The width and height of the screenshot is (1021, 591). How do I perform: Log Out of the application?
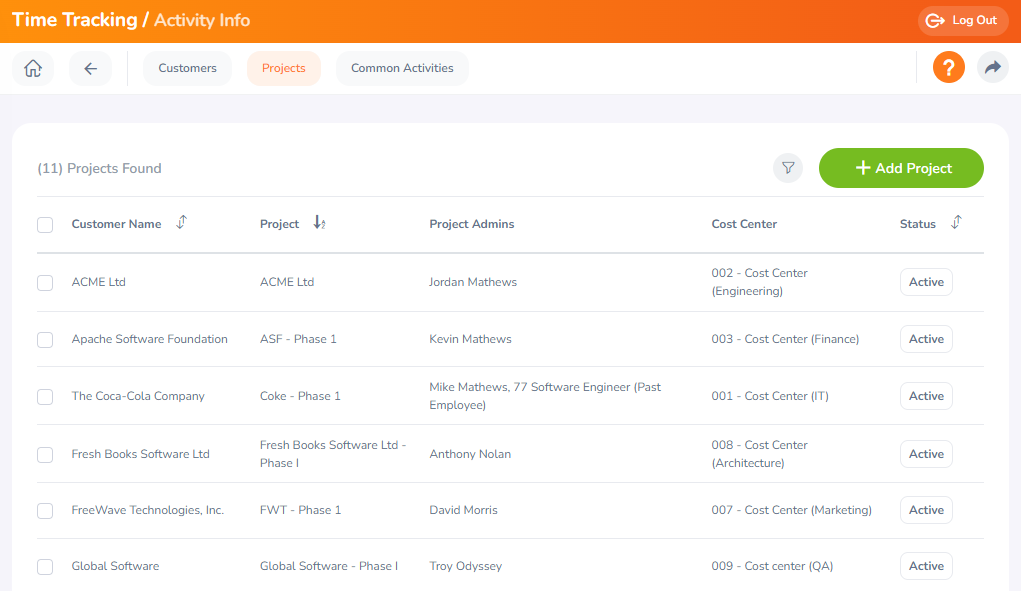tap(963, 21)
